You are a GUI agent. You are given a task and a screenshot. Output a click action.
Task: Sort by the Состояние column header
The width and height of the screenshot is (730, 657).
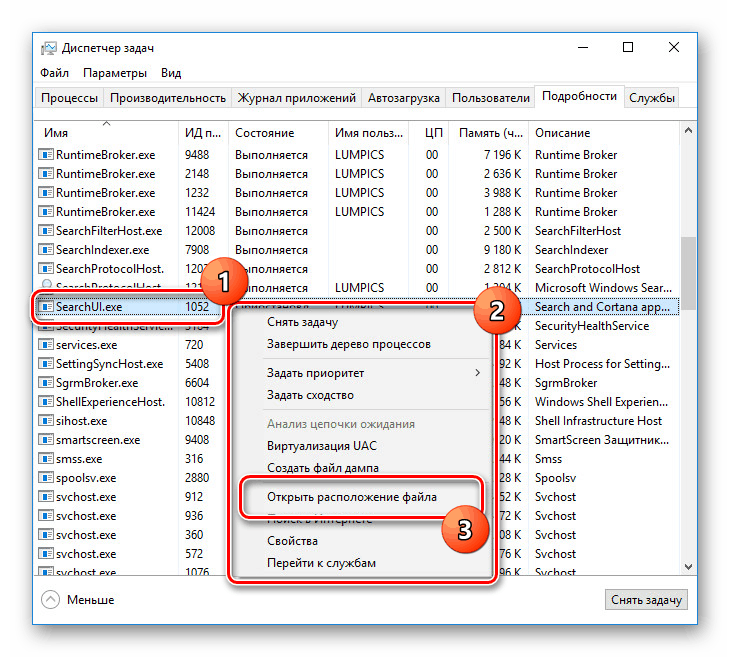(x=278, y=133)
